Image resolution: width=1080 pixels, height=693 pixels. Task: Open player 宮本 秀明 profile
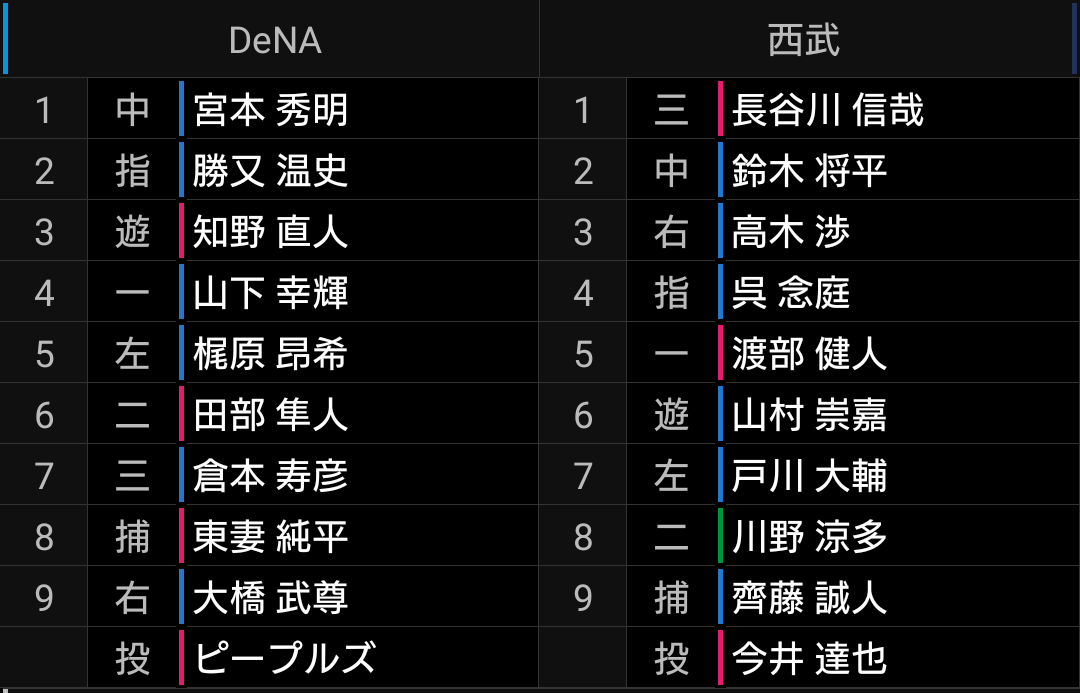click(x=270, y=110)
